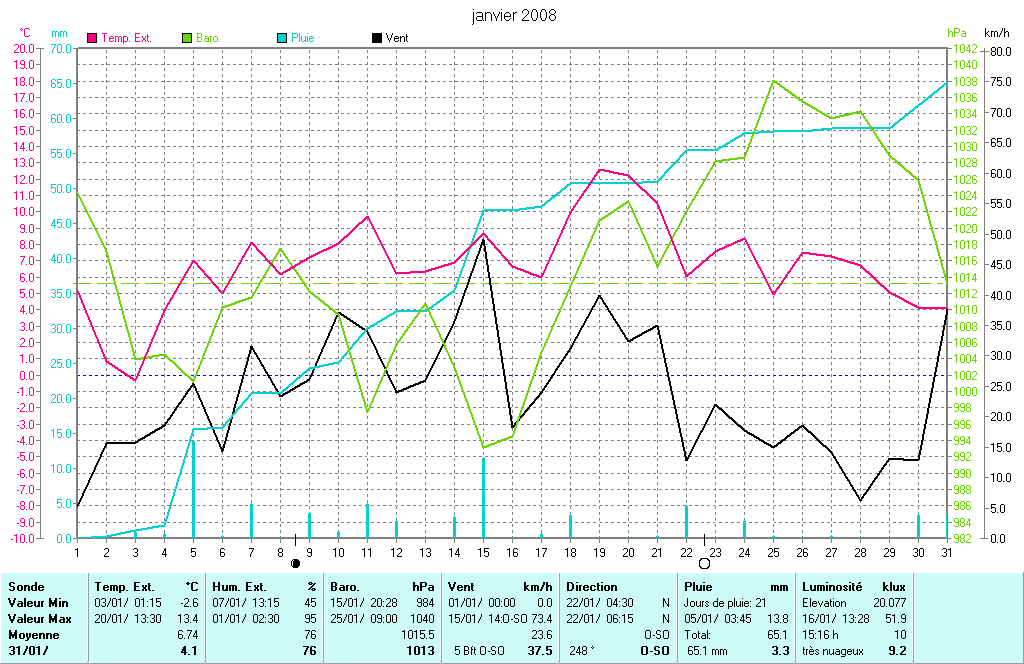
Task: Click the km/h axis unit label
Action: tap(997, 33)
